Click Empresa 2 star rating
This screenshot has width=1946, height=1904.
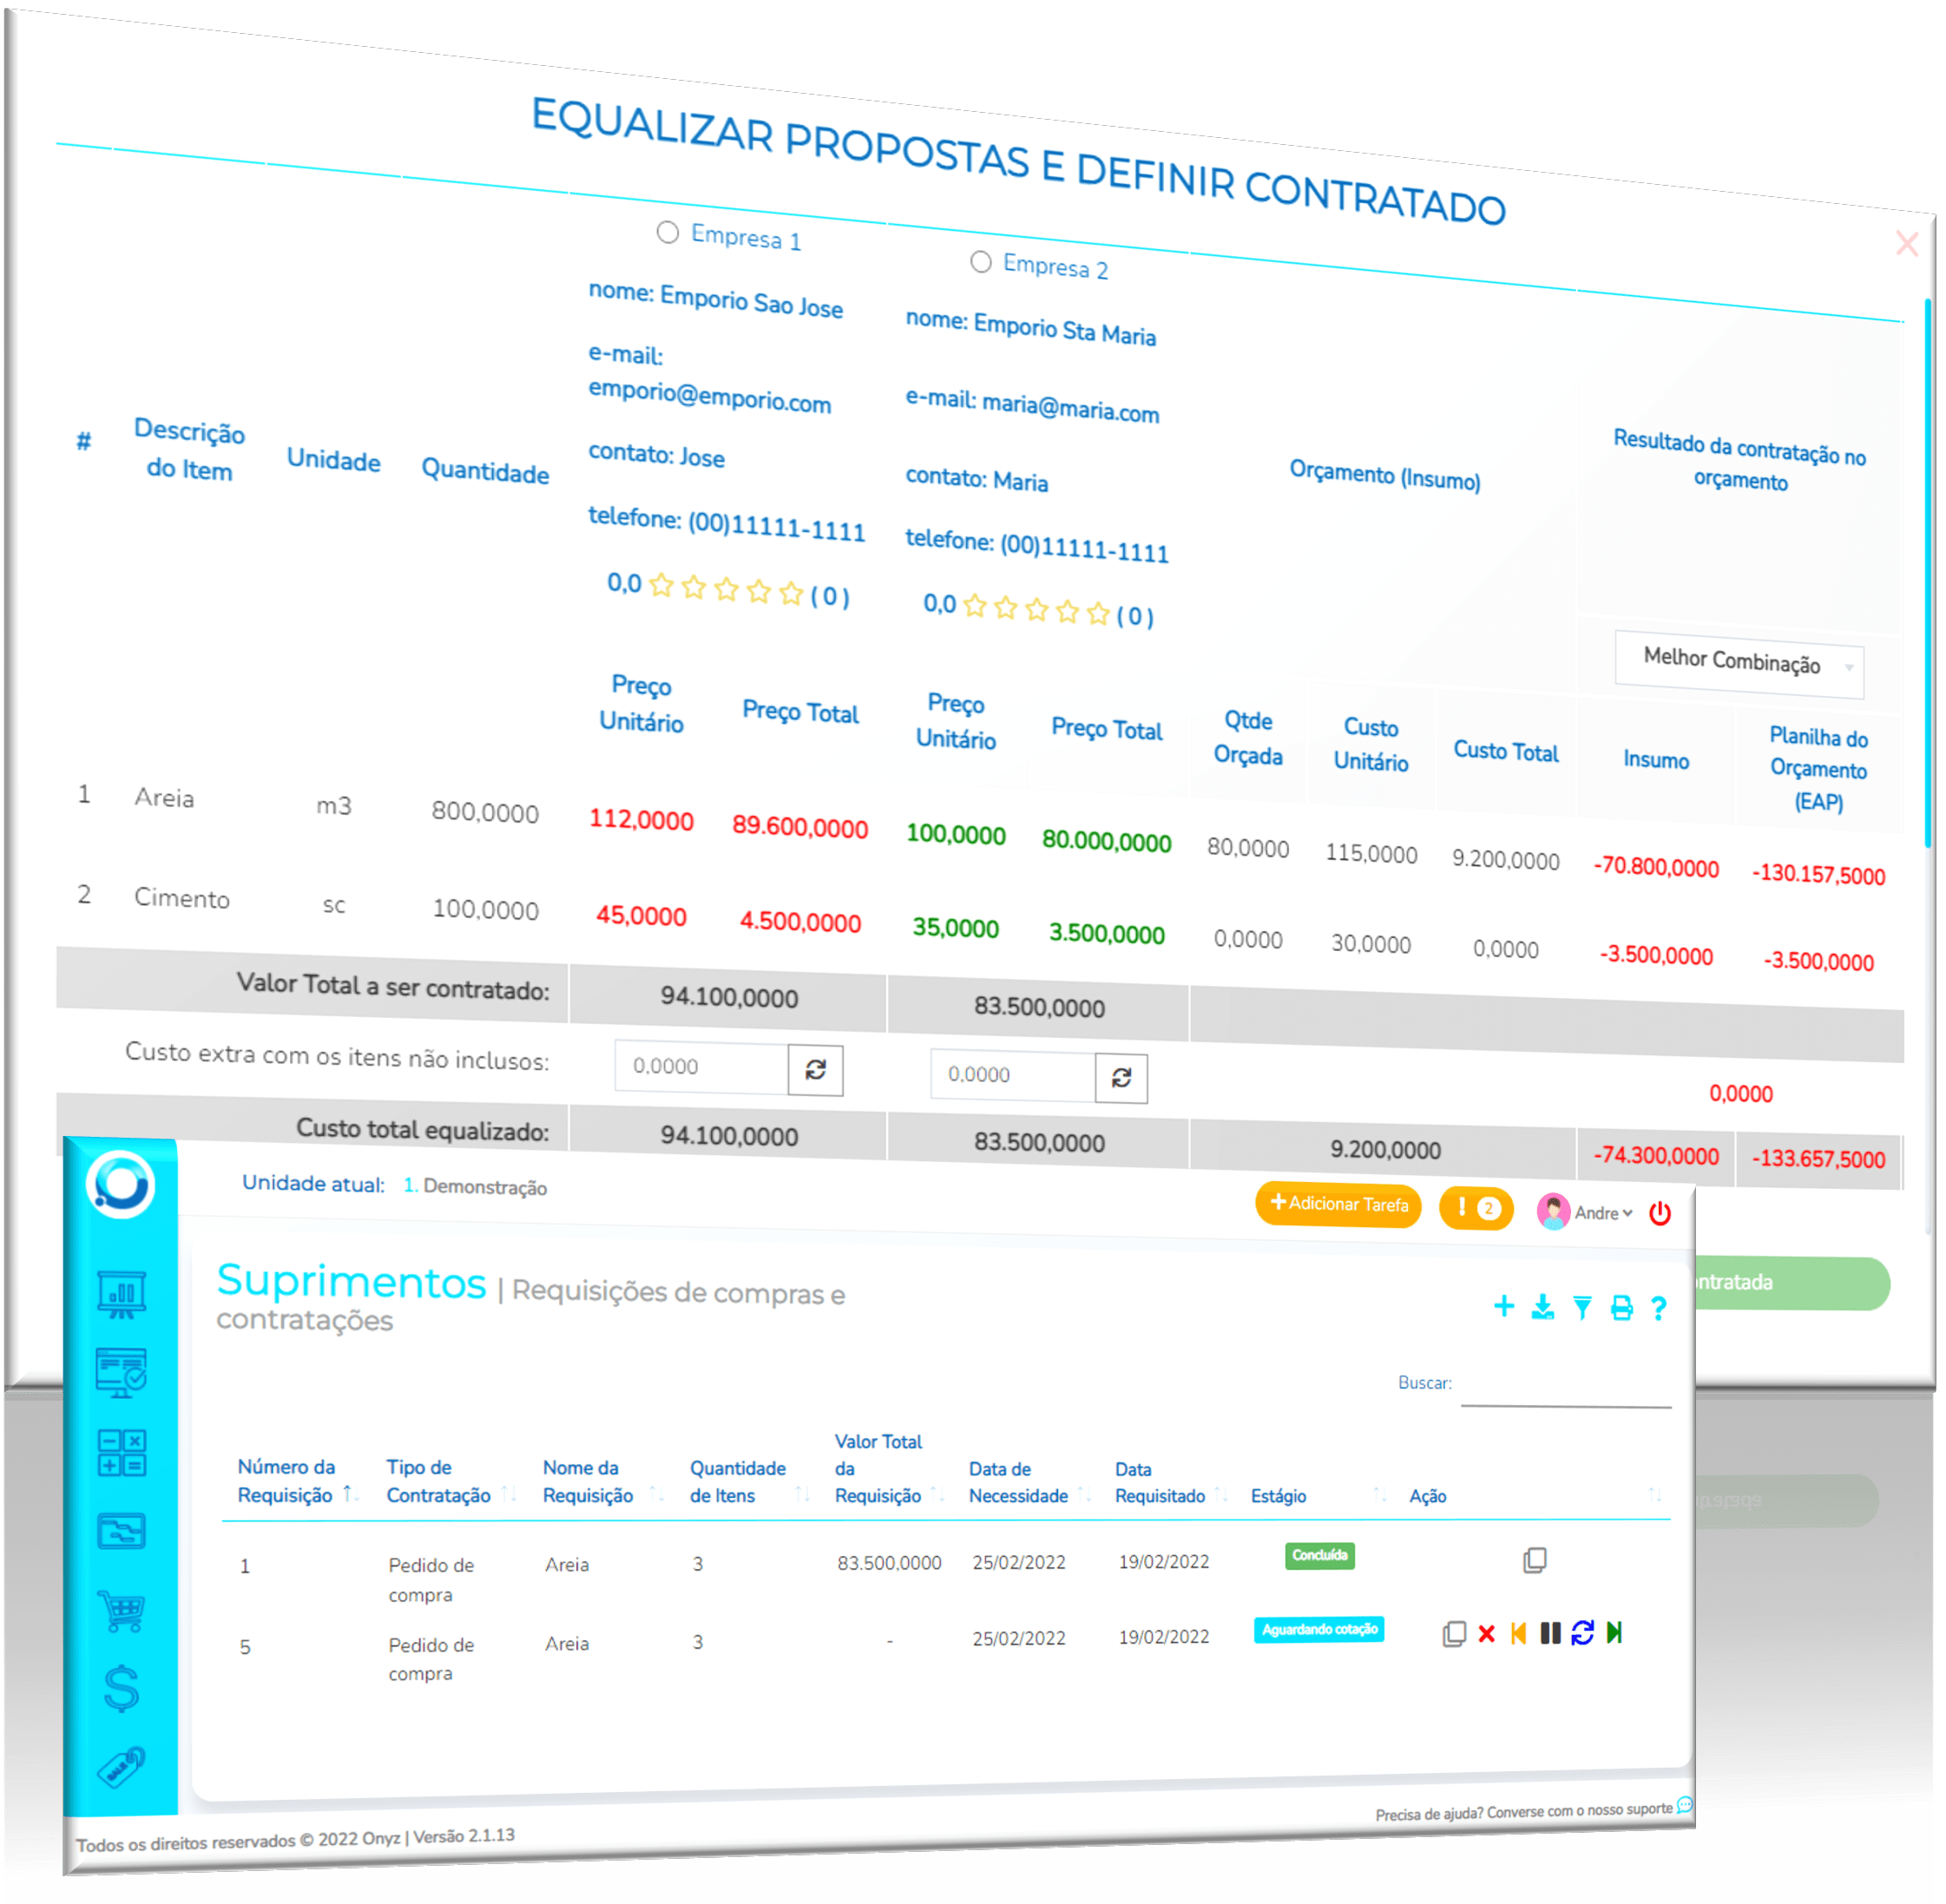tap(1037, 610)
